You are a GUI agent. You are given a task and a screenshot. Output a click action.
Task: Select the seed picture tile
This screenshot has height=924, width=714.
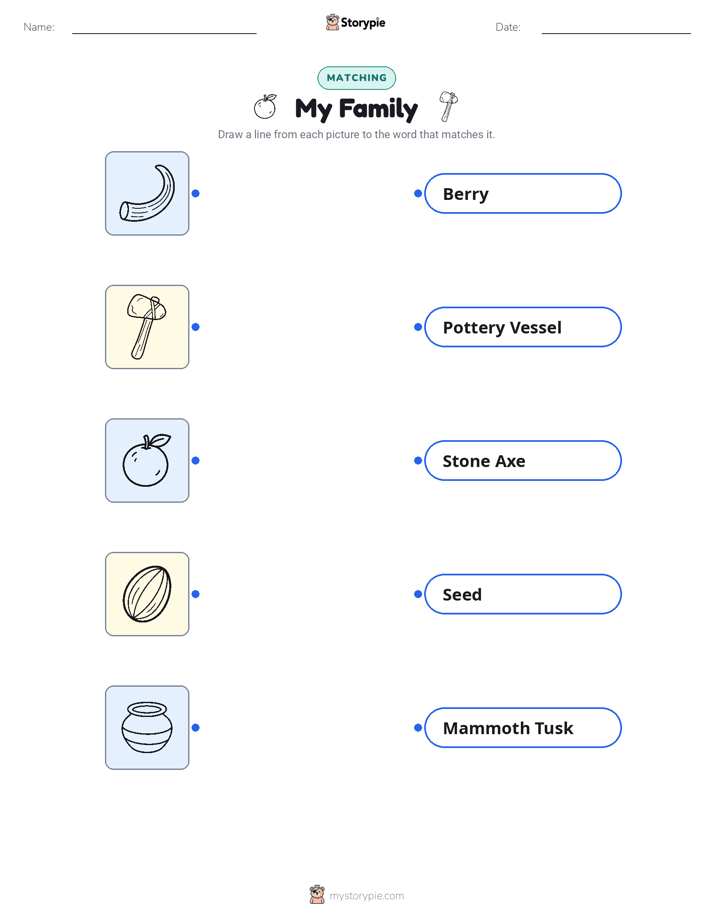coord(147,594)
